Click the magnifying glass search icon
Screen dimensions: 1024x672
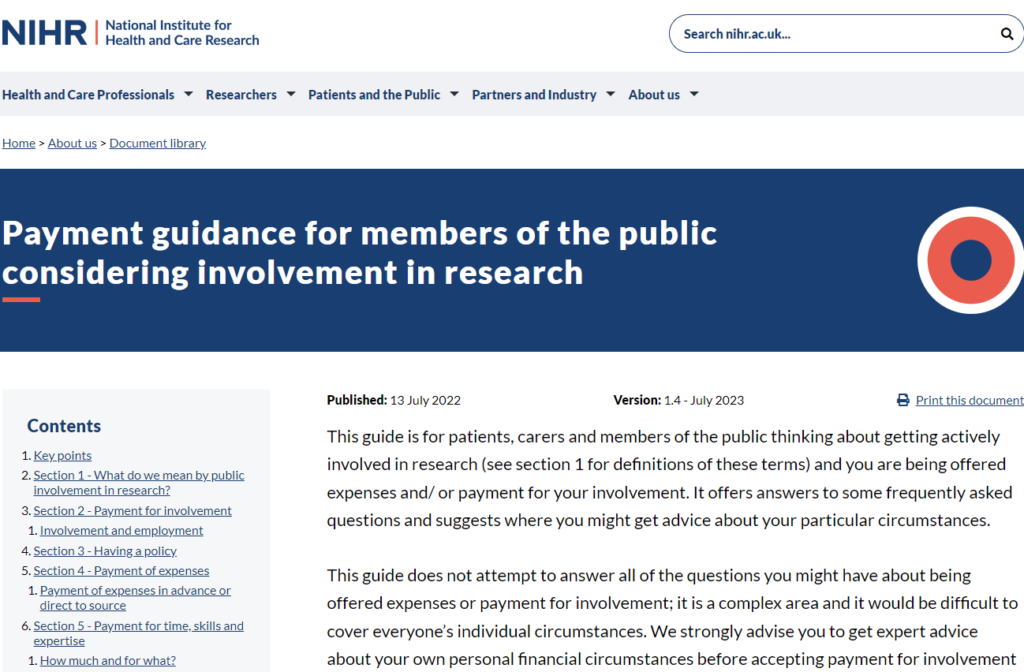(x=1006, y=34)
